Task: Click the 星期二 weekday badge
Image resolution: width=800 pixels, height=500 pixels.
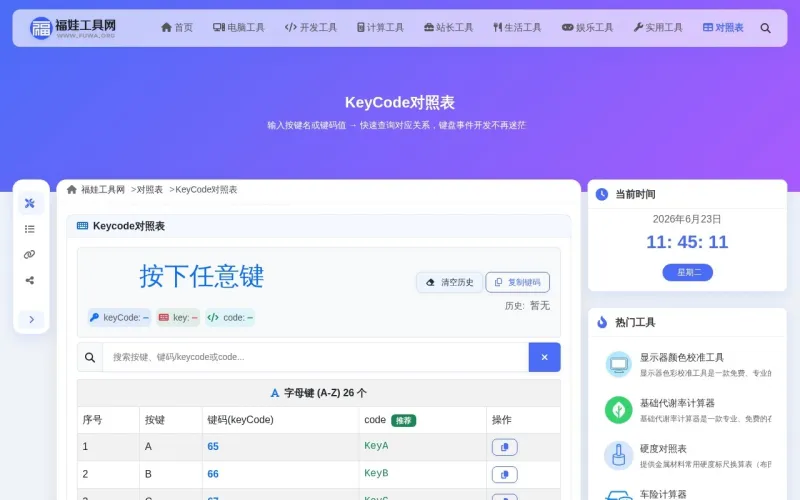Action: pyautogui.click(x=687, y=272)
